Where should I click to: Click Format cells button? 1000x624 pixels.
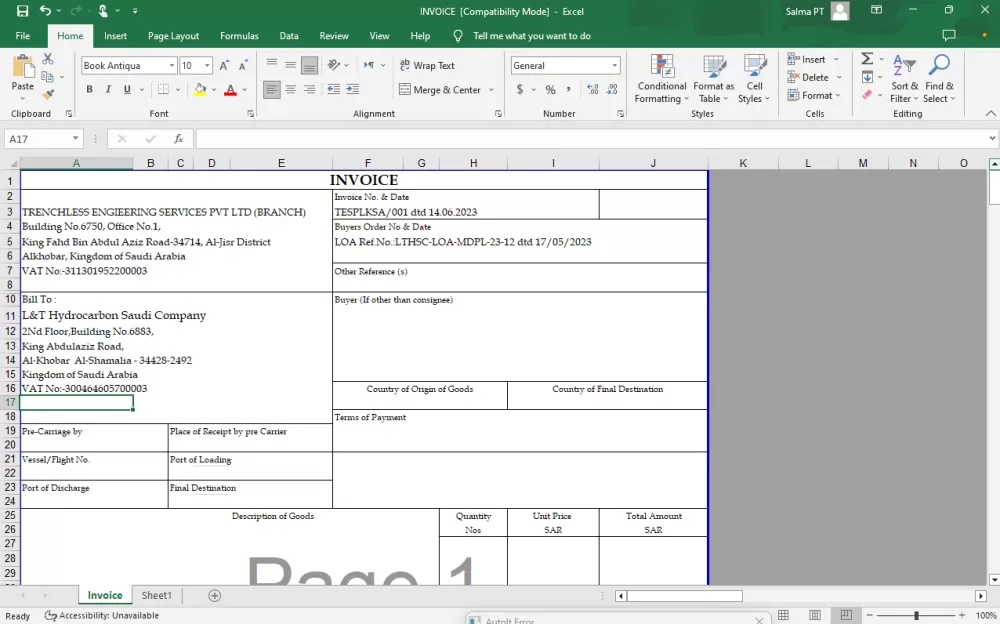(810, 95)
